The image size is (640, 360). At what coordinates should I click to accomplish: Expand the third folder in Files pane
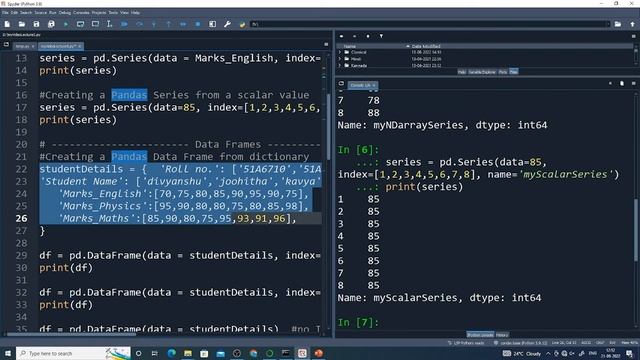[x=340, y=65]
